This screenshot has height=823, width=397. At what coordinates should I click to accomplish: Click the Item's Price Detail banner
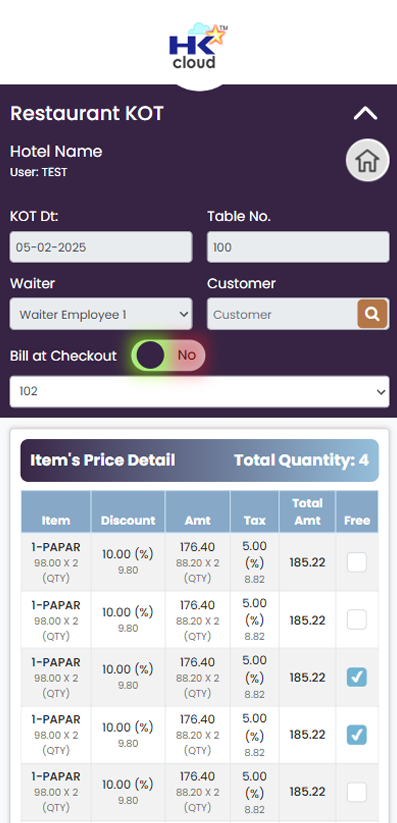[x=200, y=460]
